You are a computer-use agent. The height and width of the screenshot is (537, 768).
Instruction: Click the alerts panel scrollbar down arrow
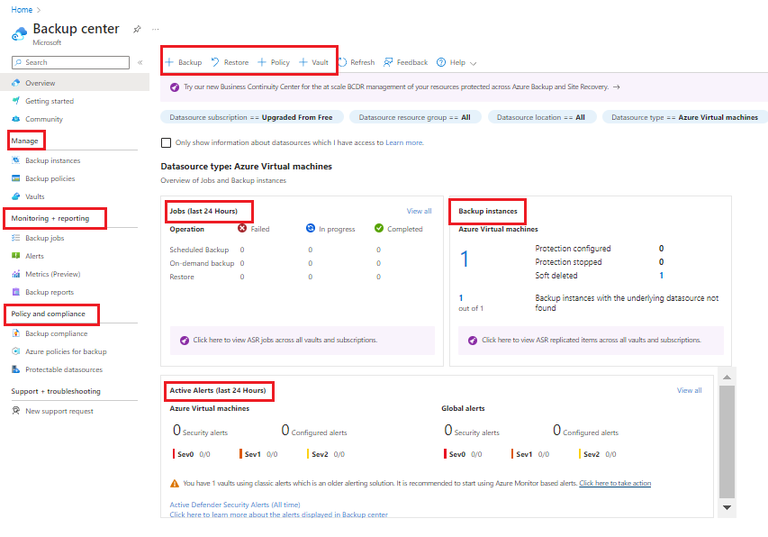(x=727, y=508)
